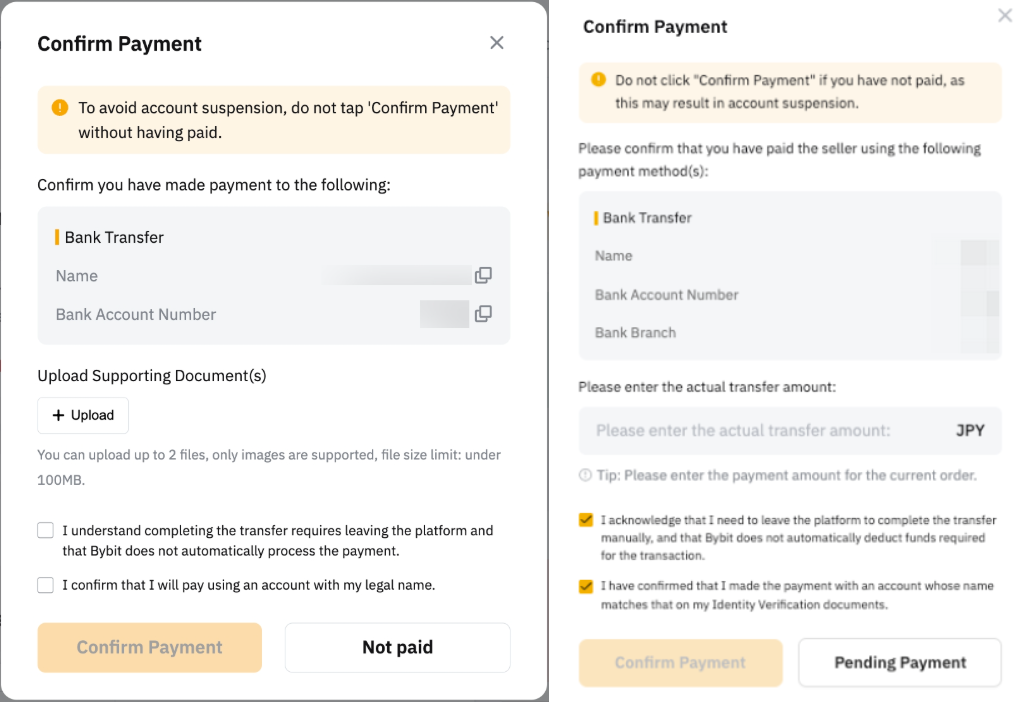Focus the actual transfer amount field

click(760, 431)
